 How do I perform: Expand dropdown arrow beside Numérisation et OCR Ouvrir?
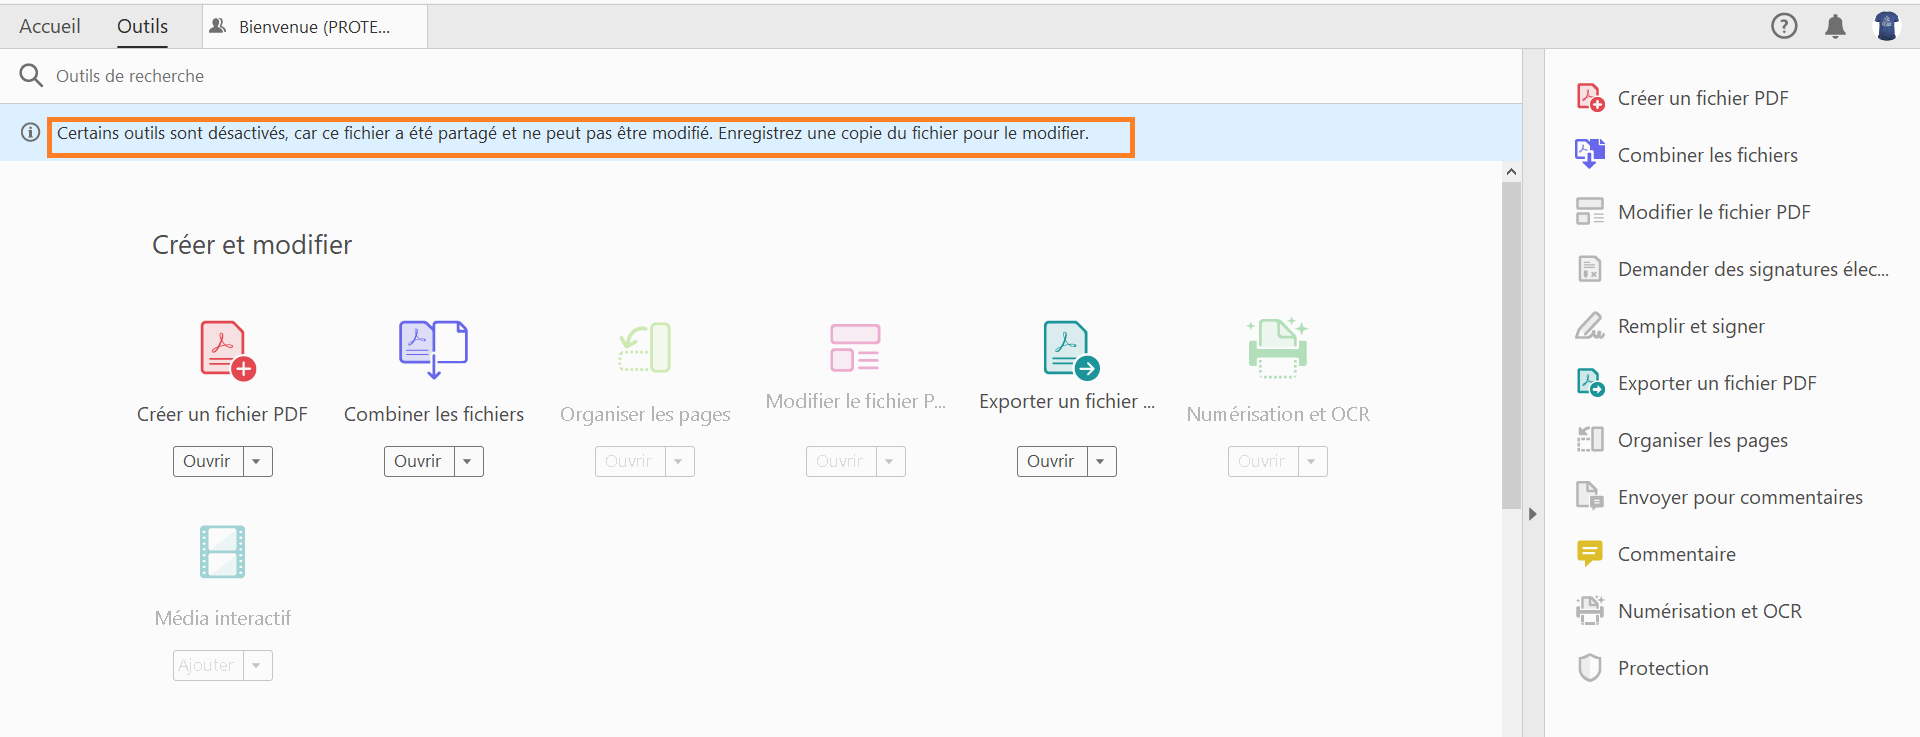click(1312, 461)
